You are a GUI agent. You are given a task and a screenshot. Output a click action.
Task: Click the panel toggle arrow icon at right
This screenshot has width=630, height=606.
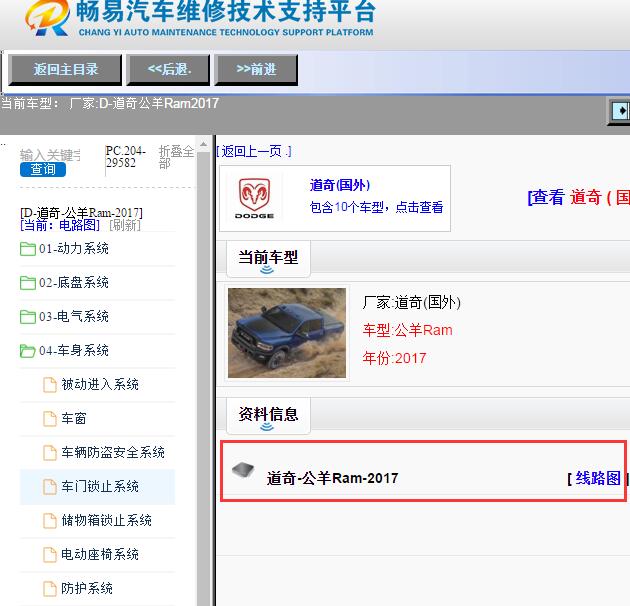tap(621, 111)
